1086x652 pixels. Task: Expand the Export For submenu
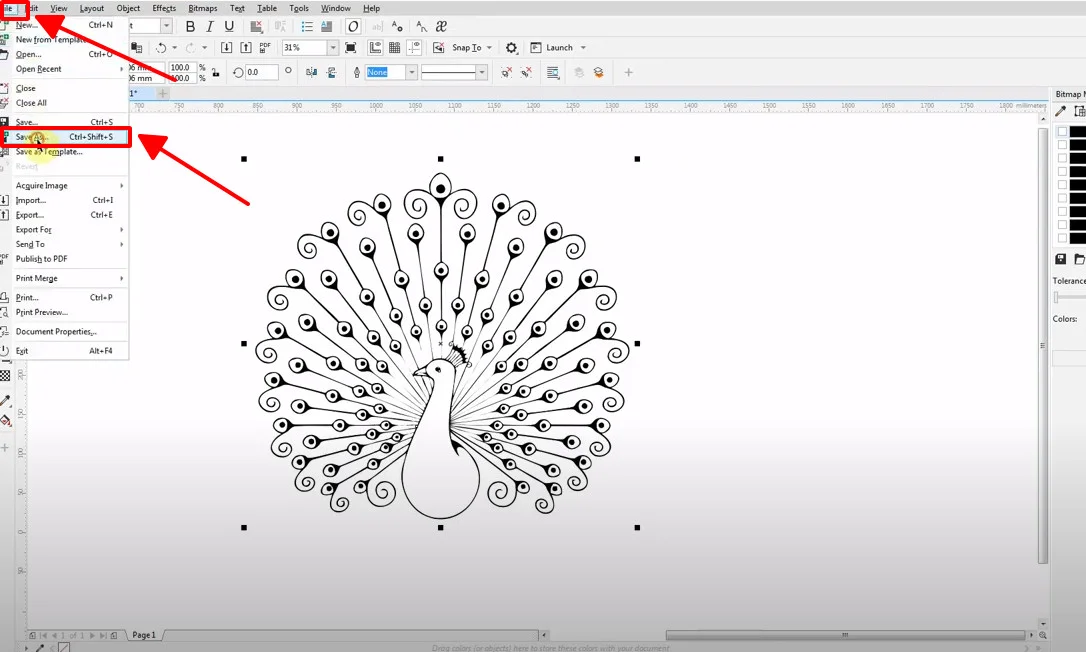(70, 229)
